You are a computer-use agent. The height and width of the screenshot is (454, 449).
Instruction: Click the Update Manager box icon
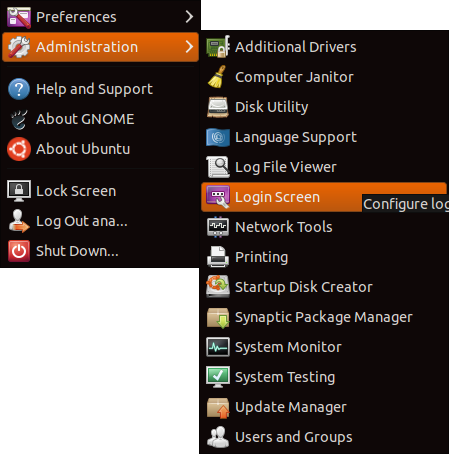(x=218, y=408)
